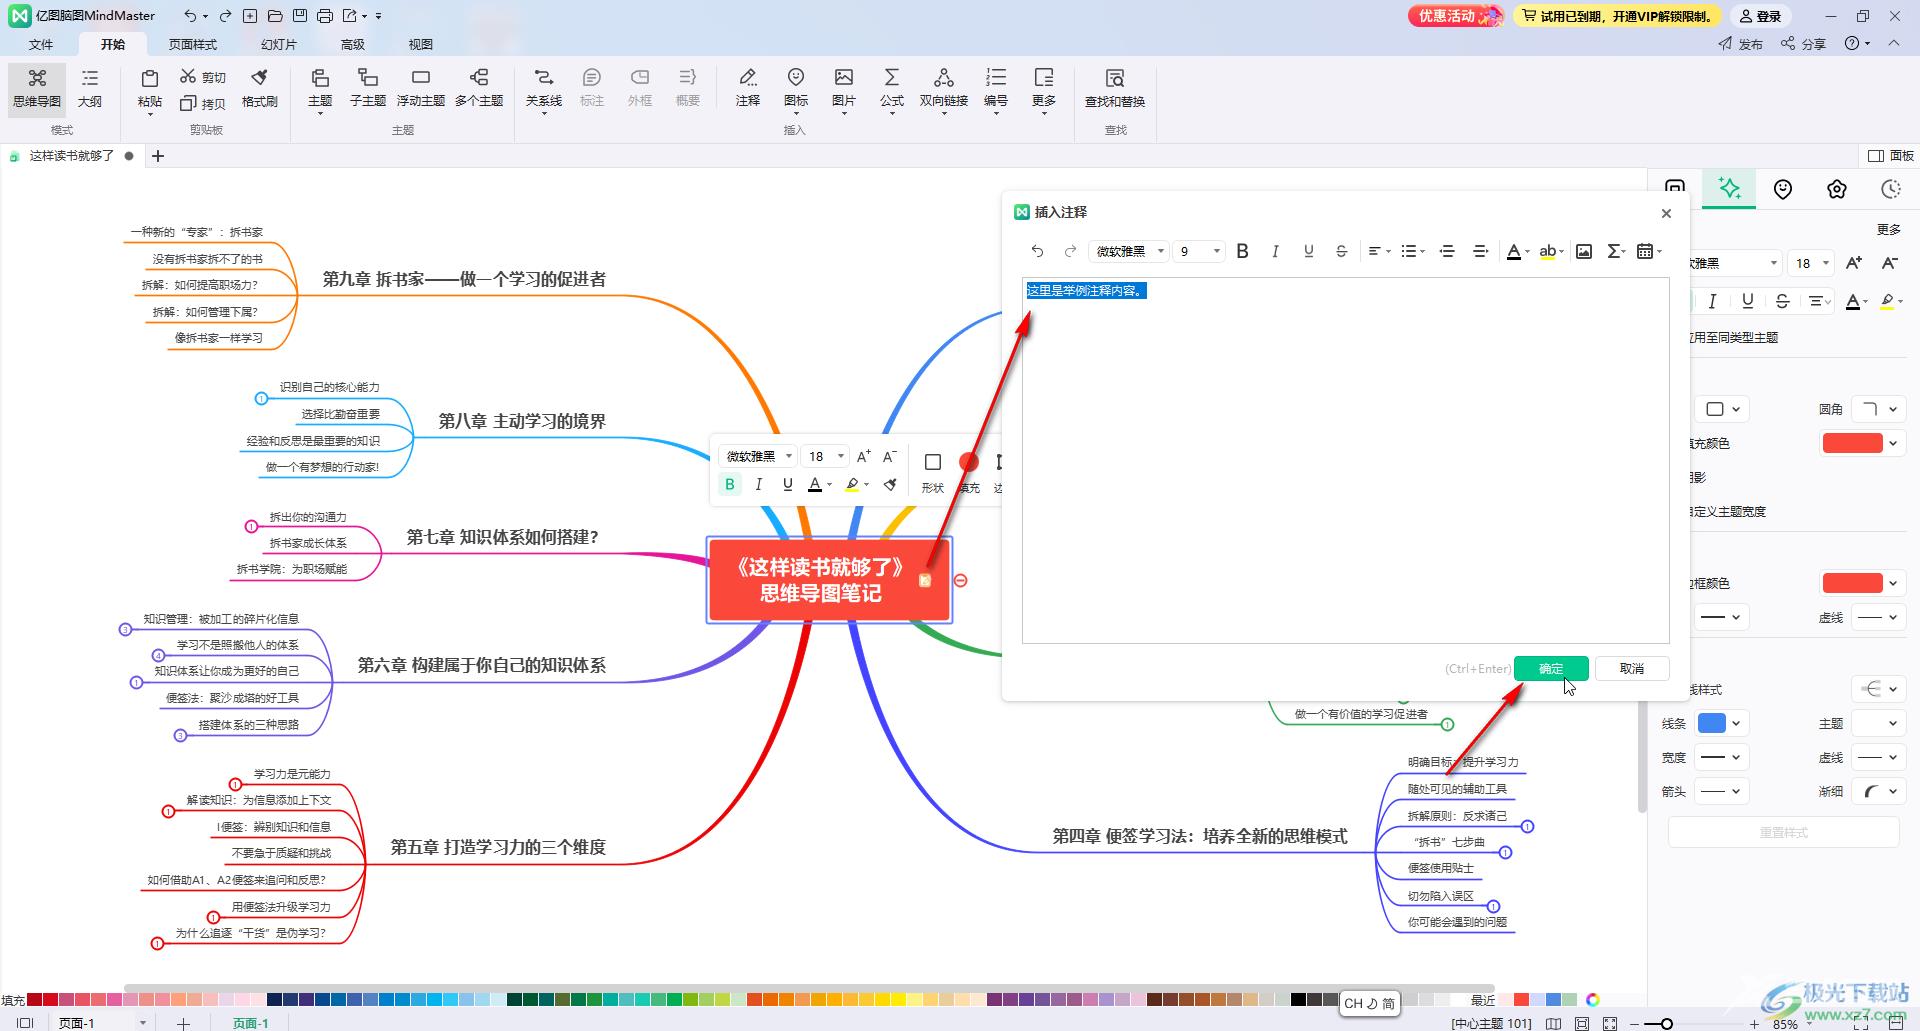
Task: Click the 发布 publish button
Action: 1741,44
